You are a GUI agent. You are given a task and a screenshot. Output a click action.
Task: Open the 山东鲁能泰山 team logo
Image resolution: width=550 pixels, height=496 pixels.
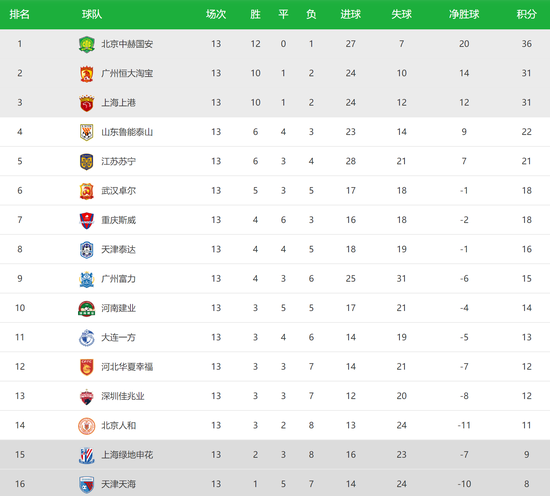(86, 132)
